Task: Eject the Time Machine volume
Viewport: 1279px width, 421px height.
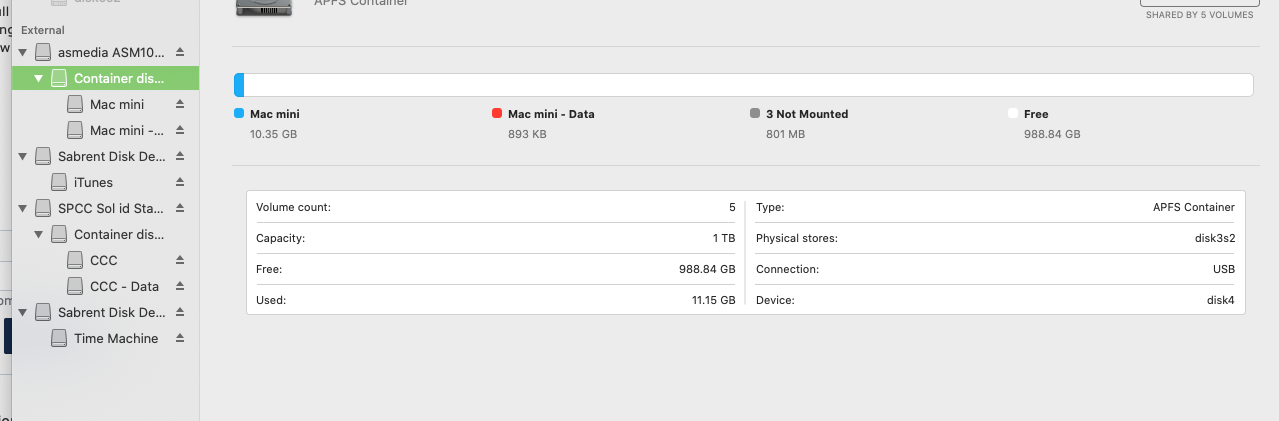Action: coord(180,338)
